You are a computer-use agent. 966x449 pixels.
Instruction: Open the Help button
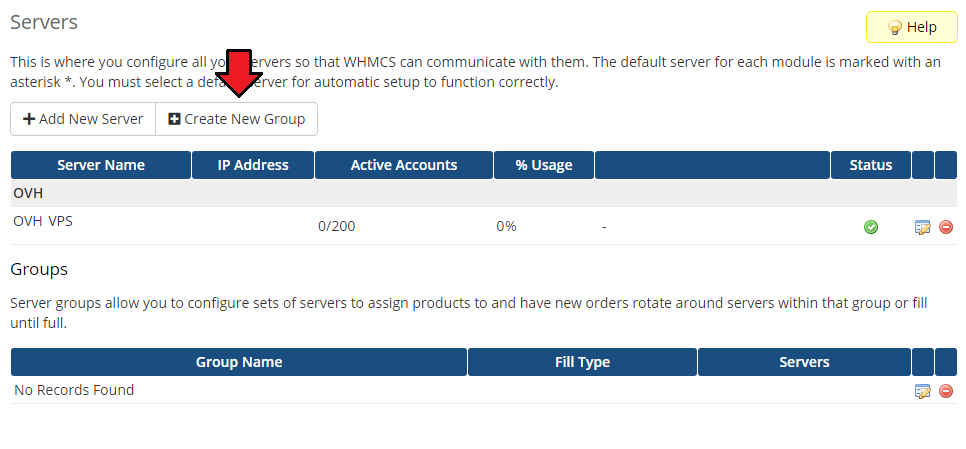(911, 27)
